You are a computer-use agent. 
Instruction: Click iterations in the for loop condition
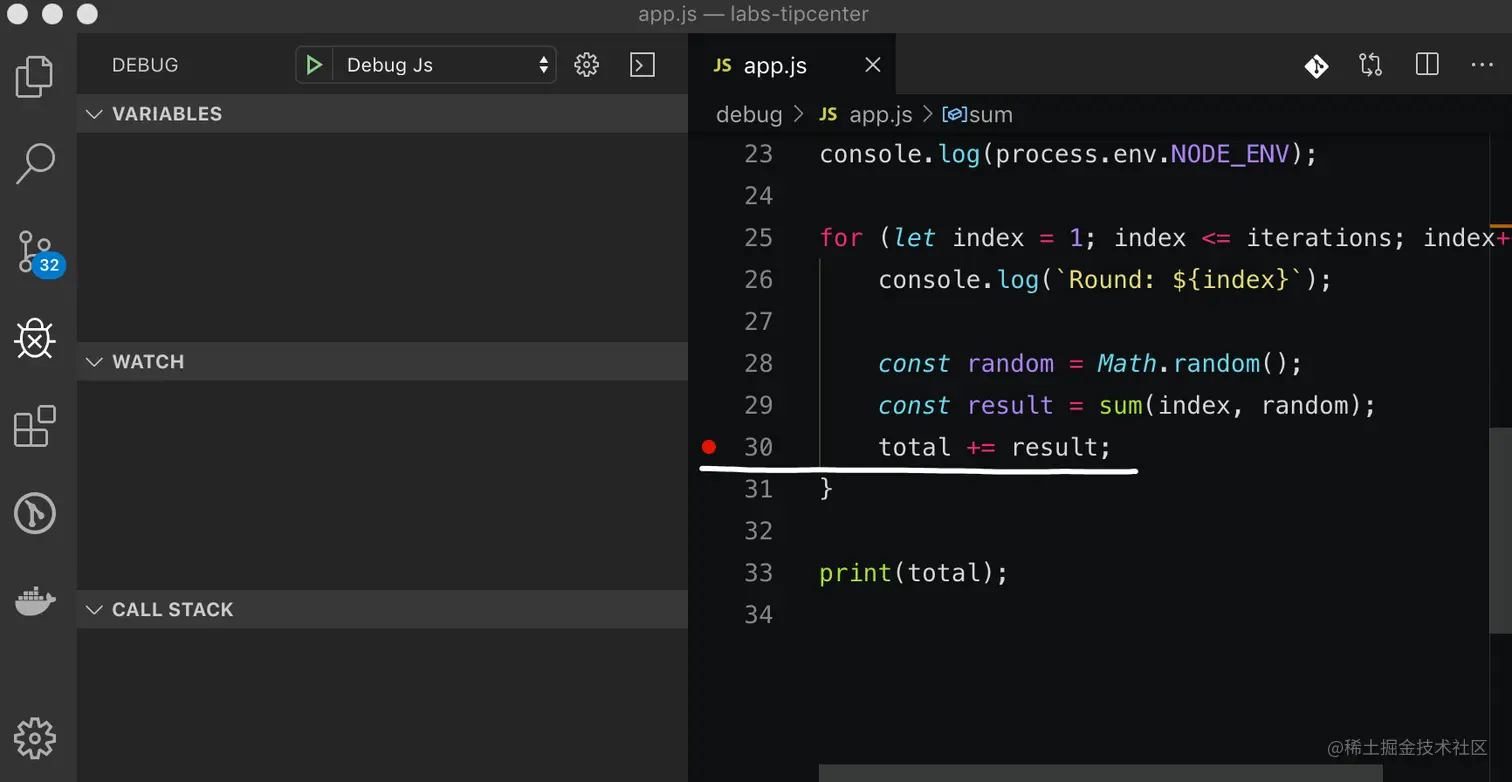1319,238
